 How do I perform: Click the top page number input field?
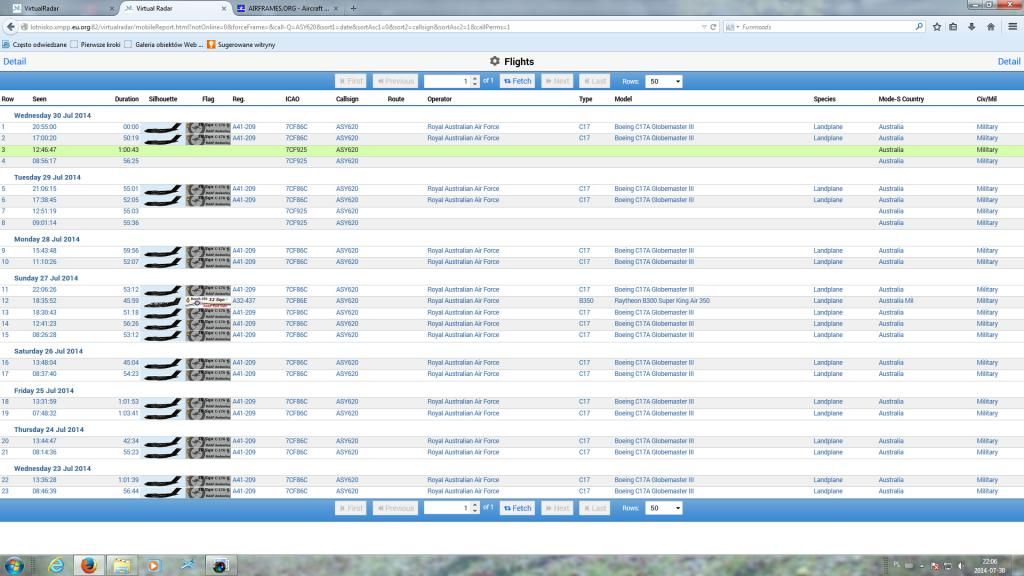pyautogui.click(x=447, y=81)
